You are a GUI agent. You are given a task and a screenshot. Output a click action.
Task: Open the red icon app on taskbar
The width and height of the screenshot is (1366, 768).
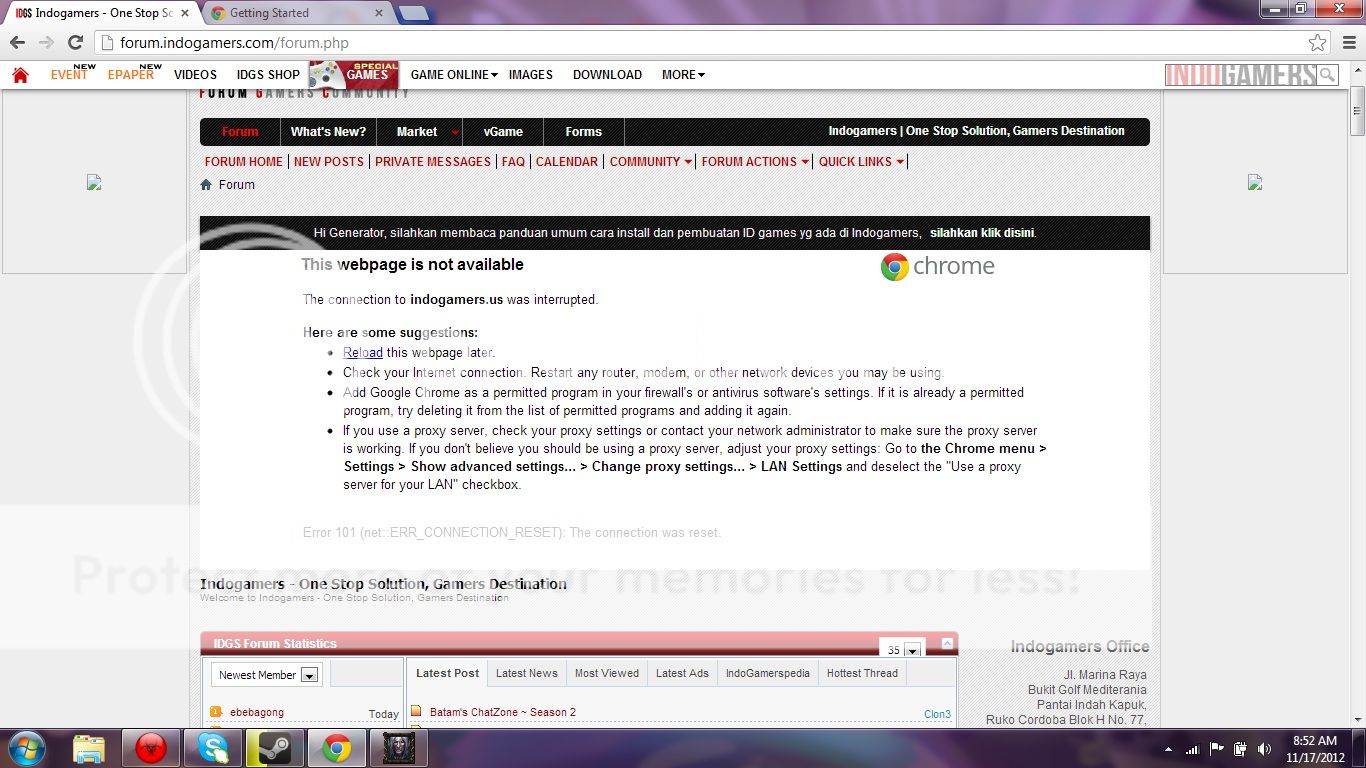pyautogui.click(x=150, y=748)
